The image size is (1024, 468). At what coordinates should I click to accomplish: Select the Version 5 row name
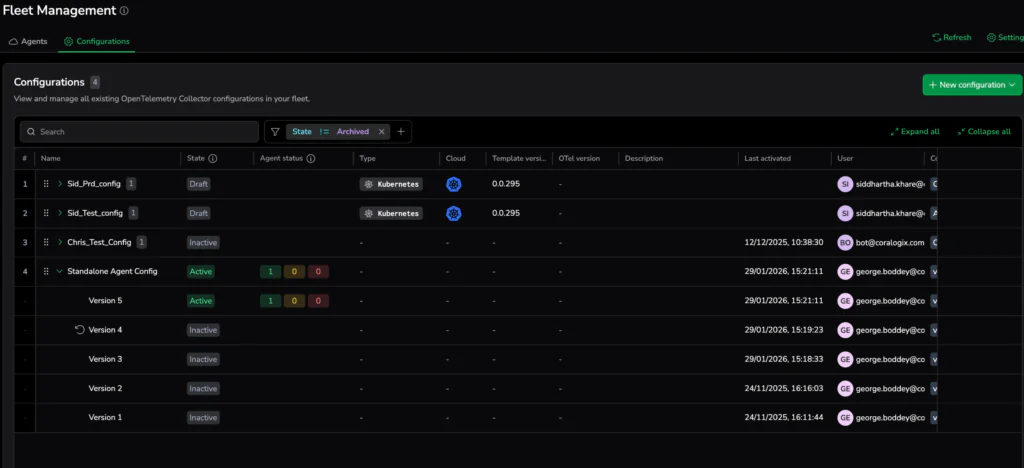pos(105,301)
